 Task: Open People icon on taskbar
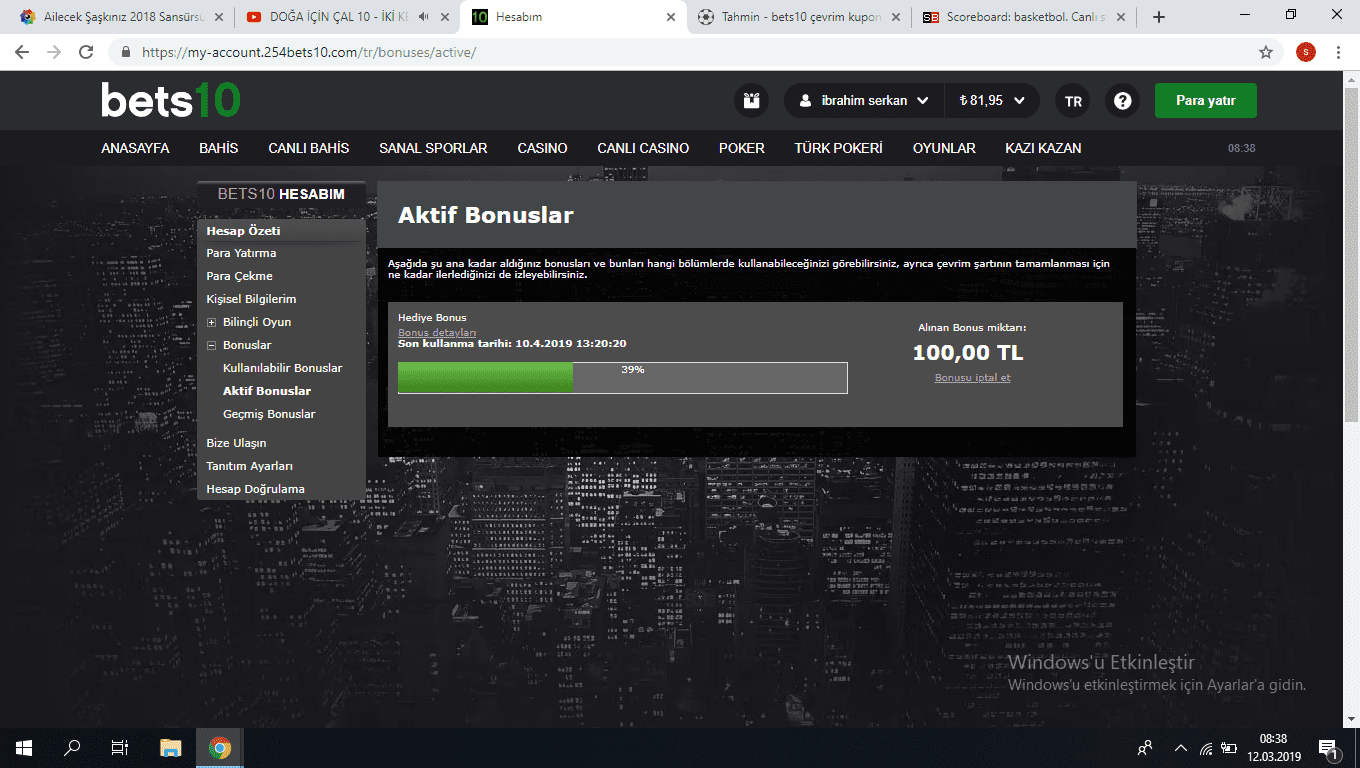pos(1145,748)
